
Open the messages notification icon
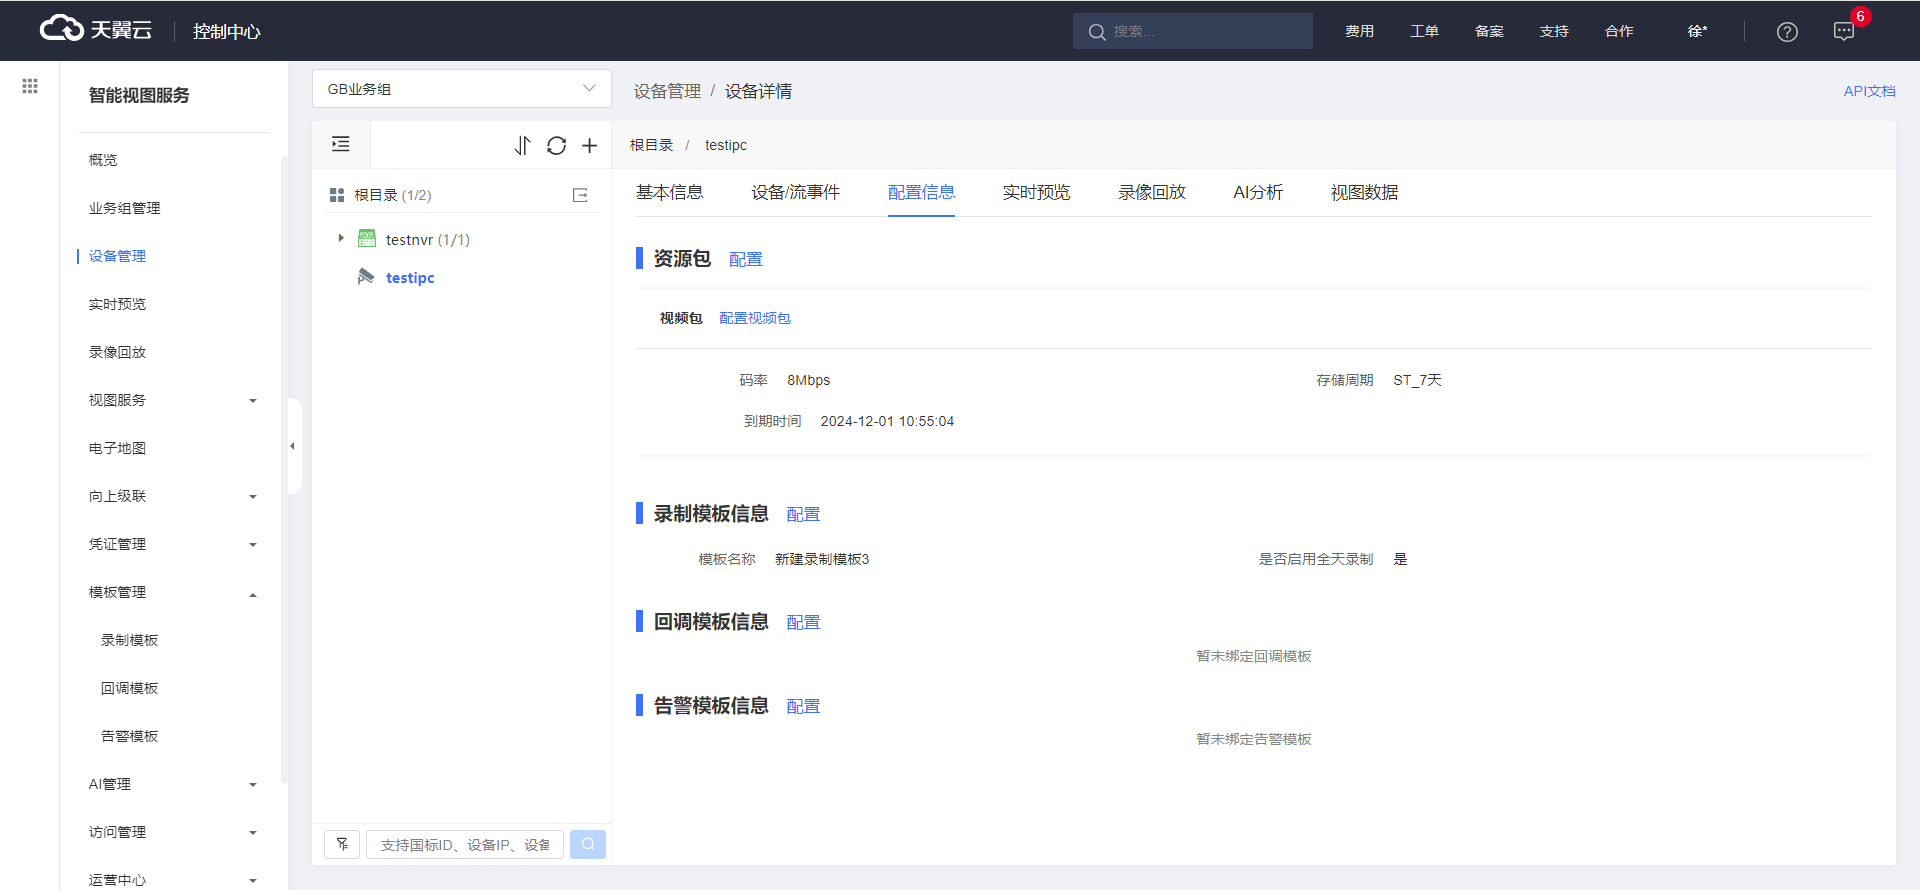click(1843, 32)
